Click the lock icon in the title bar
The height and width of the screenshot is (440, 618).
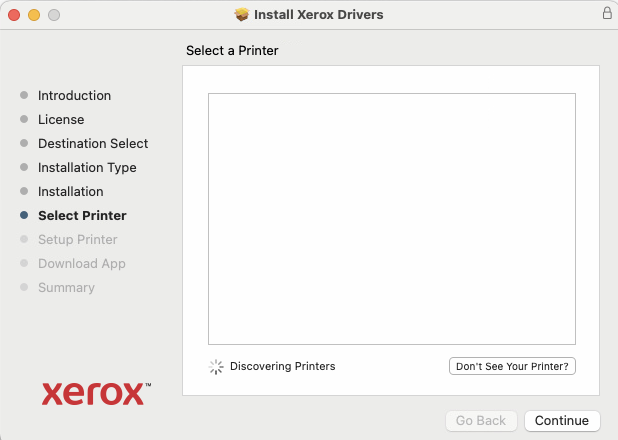coord(607,13)
